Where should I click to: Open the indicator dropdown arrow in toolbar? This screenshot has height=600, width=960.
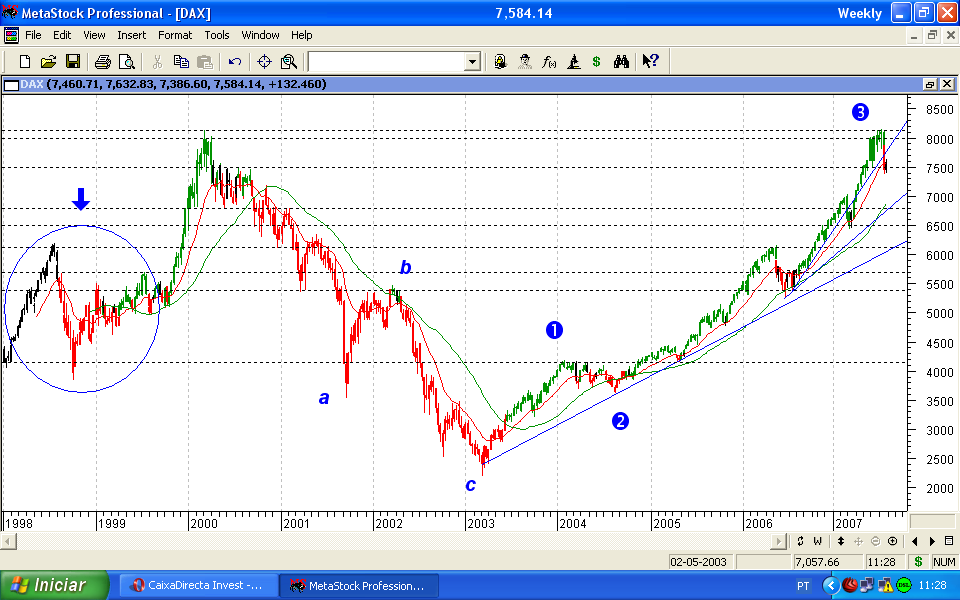pyautogui.click(x=472, y=61)
